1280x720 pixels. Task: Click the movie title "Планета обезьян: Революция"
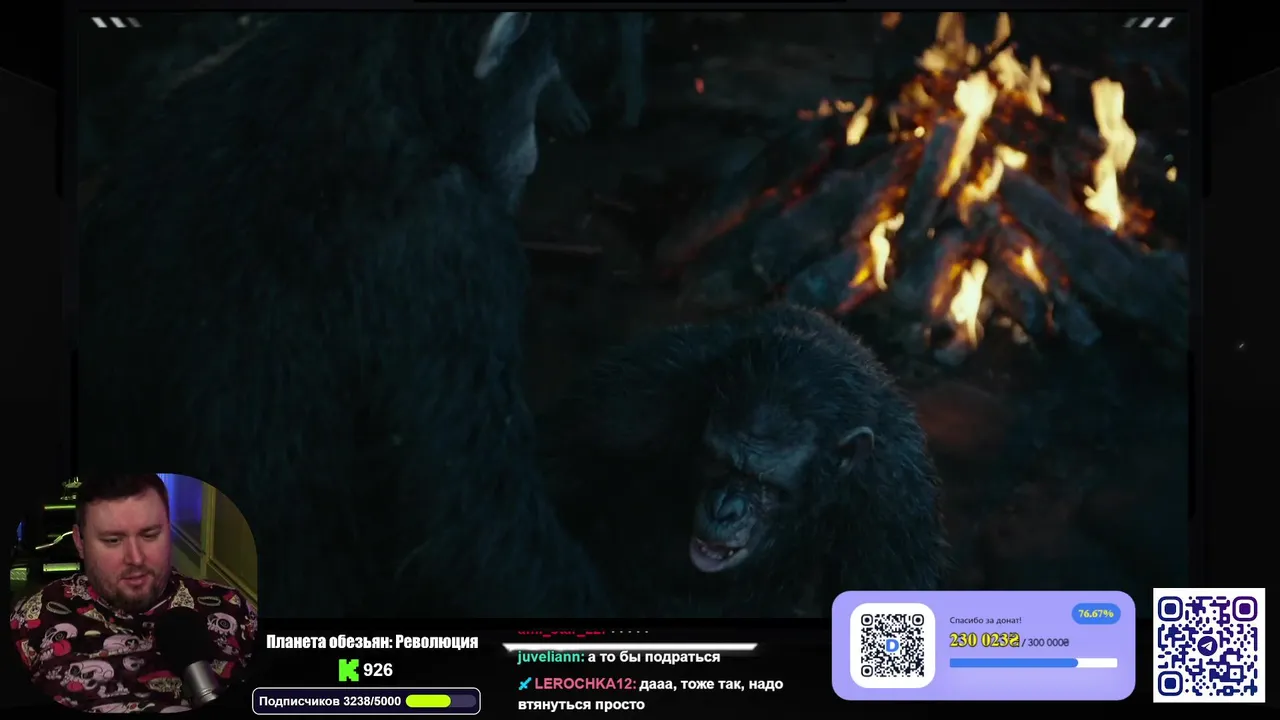[372, 642]
